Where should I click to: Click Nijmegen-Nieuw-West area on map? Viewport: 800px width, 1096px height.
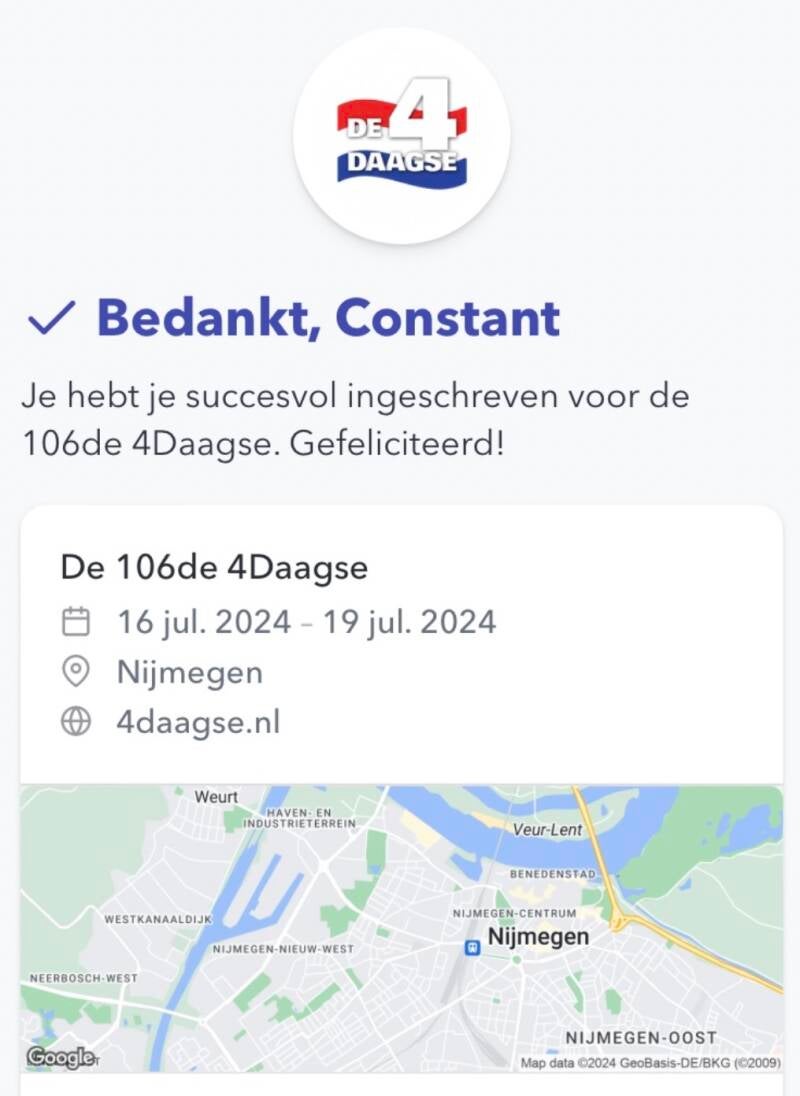coord(283,948)
